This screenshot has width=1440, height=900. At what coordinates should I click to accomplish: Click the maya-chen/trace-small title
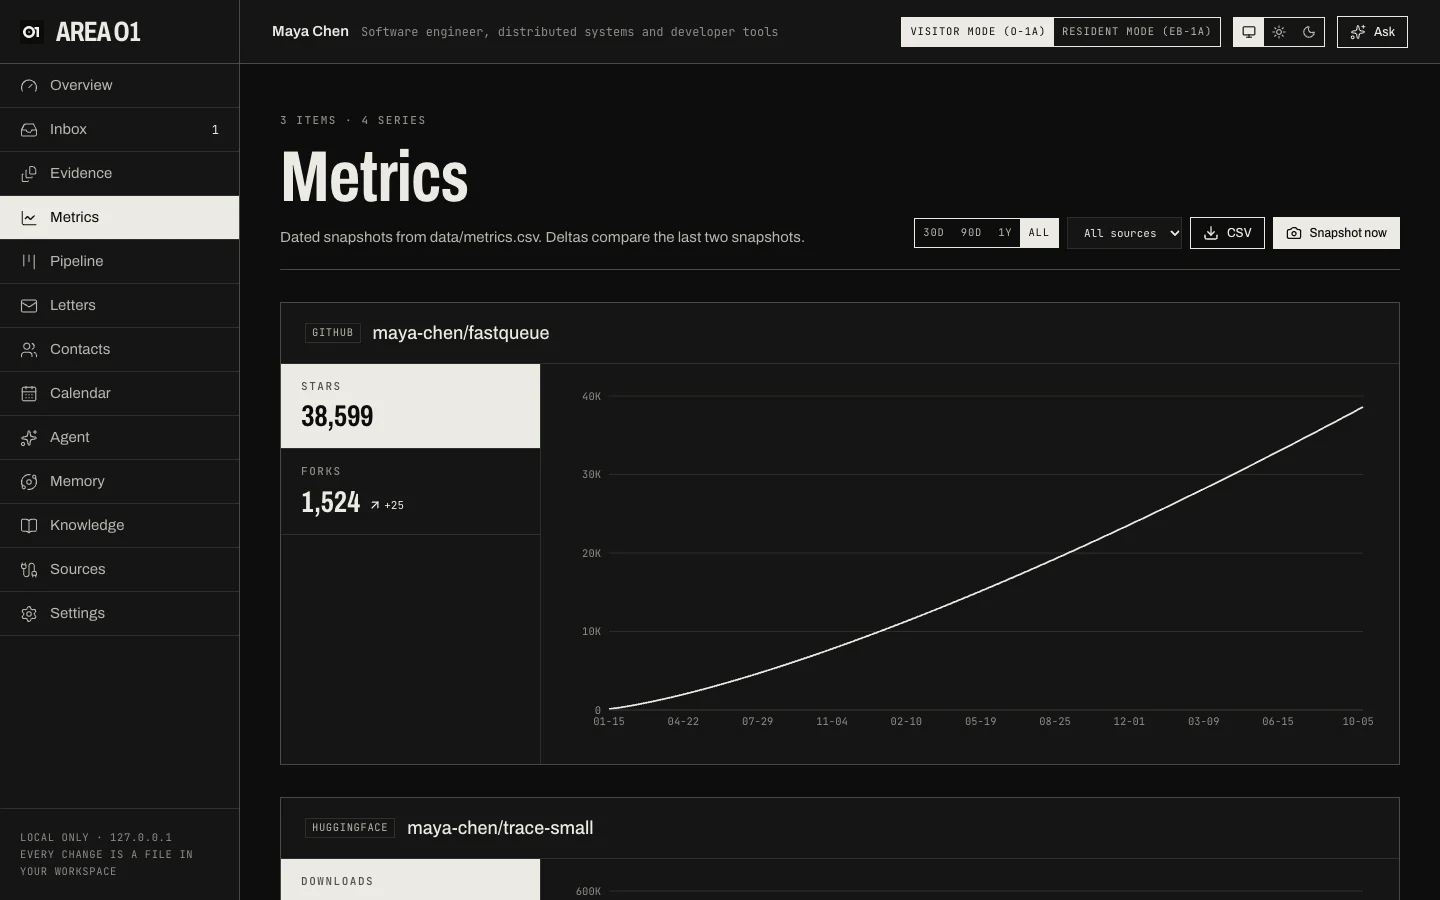click(500, 828)
